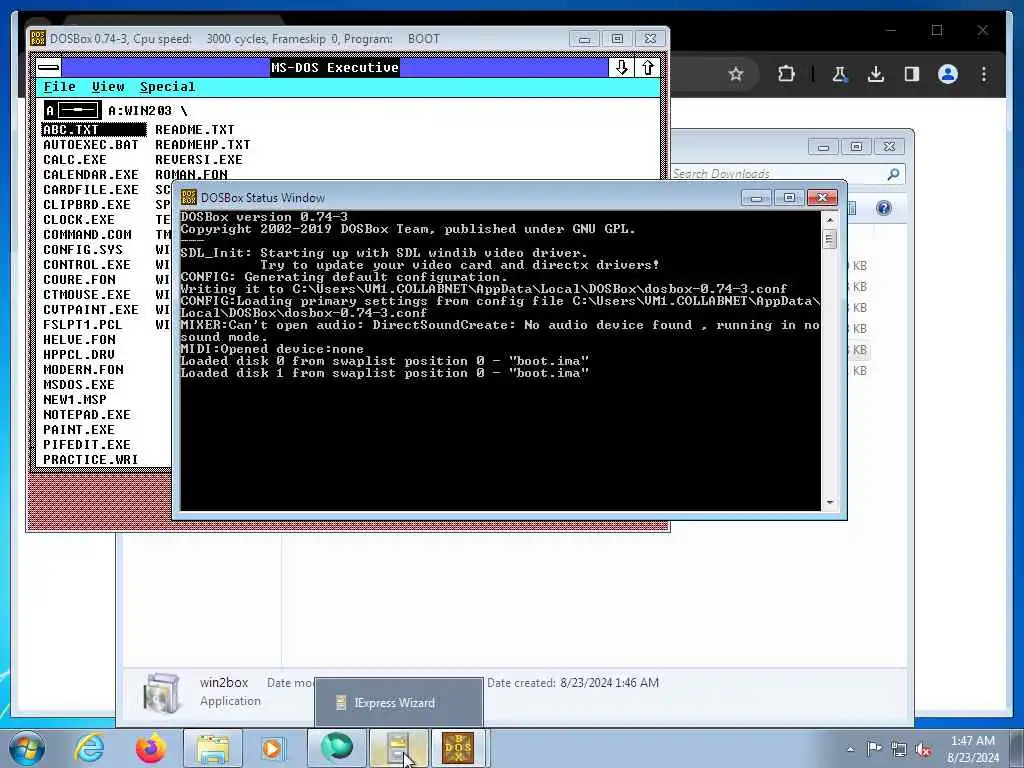Click the IExpress Wizard taskbar preview

point(398,703)
